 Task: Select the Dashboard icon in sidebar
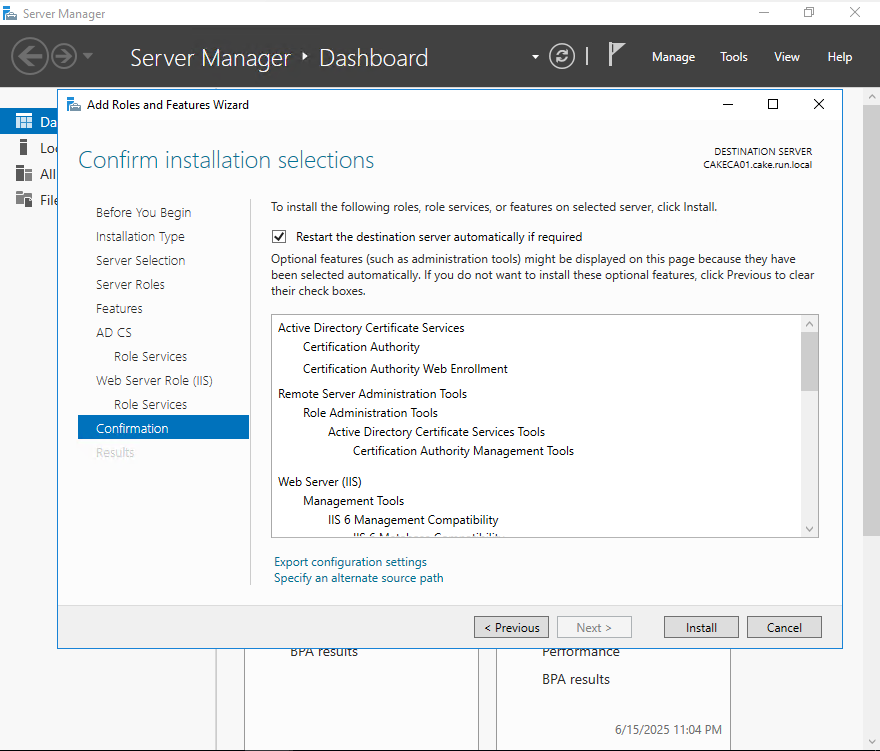24,121
